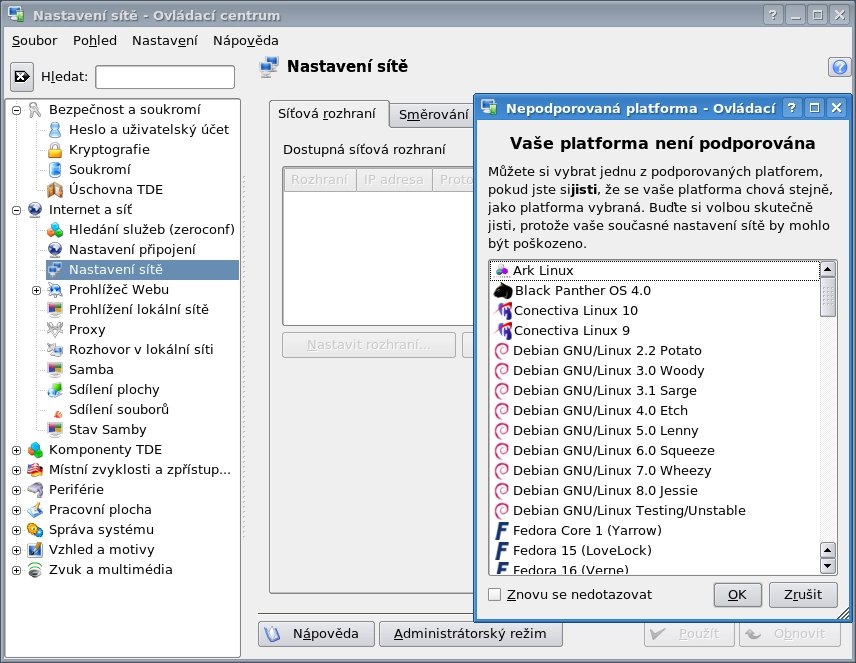Image resolution: width=856 pixels, height=663 pixels.
Task: Expand the Vzhled a motivy tree branch
Action: (16, 550)
